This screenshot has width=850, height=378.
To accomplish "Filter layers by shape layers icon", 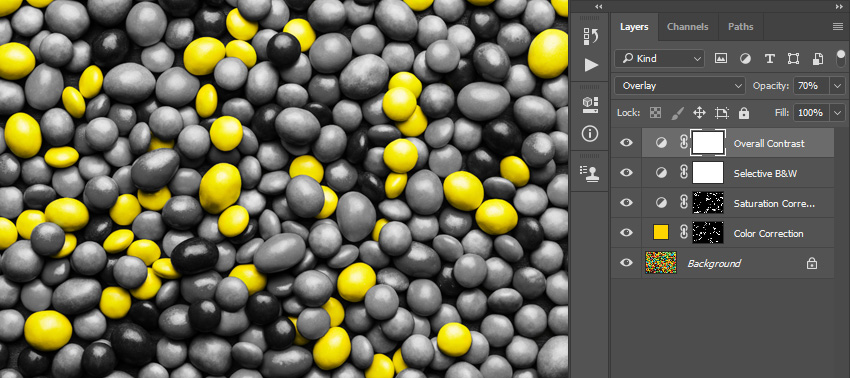I will (x=794, y=59).
